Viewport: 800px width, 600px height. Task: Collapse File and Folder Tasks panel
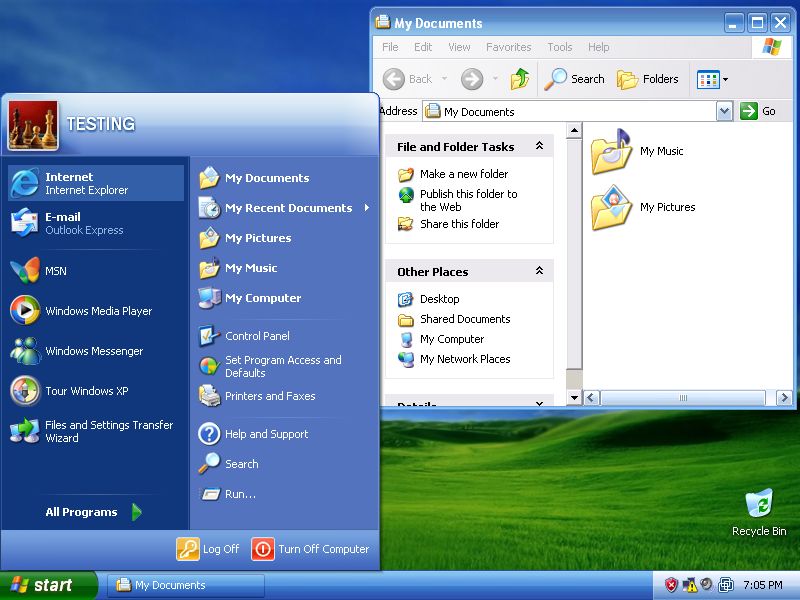539,146
